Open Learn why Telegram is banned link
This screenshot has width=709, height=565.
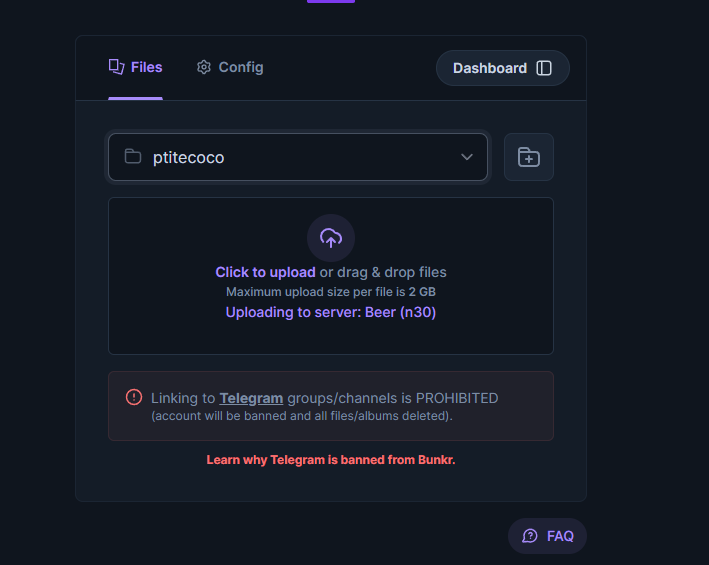coord(331,460)
